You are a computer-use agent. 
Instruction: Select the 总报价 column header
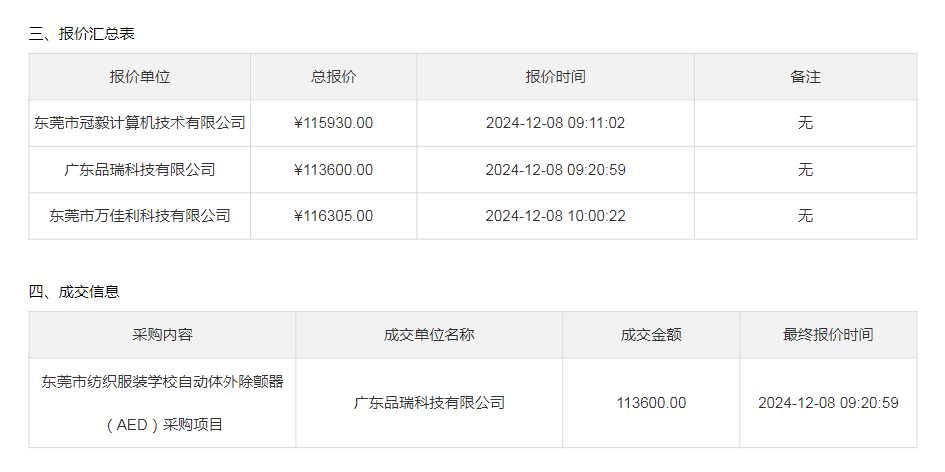click(x=333, y=77)
